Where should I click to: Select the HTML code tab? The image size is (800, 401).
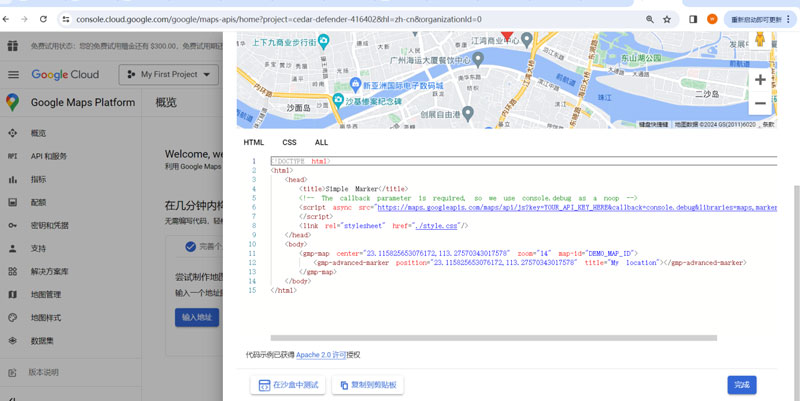pyautogui.click(x=254, y=143)
